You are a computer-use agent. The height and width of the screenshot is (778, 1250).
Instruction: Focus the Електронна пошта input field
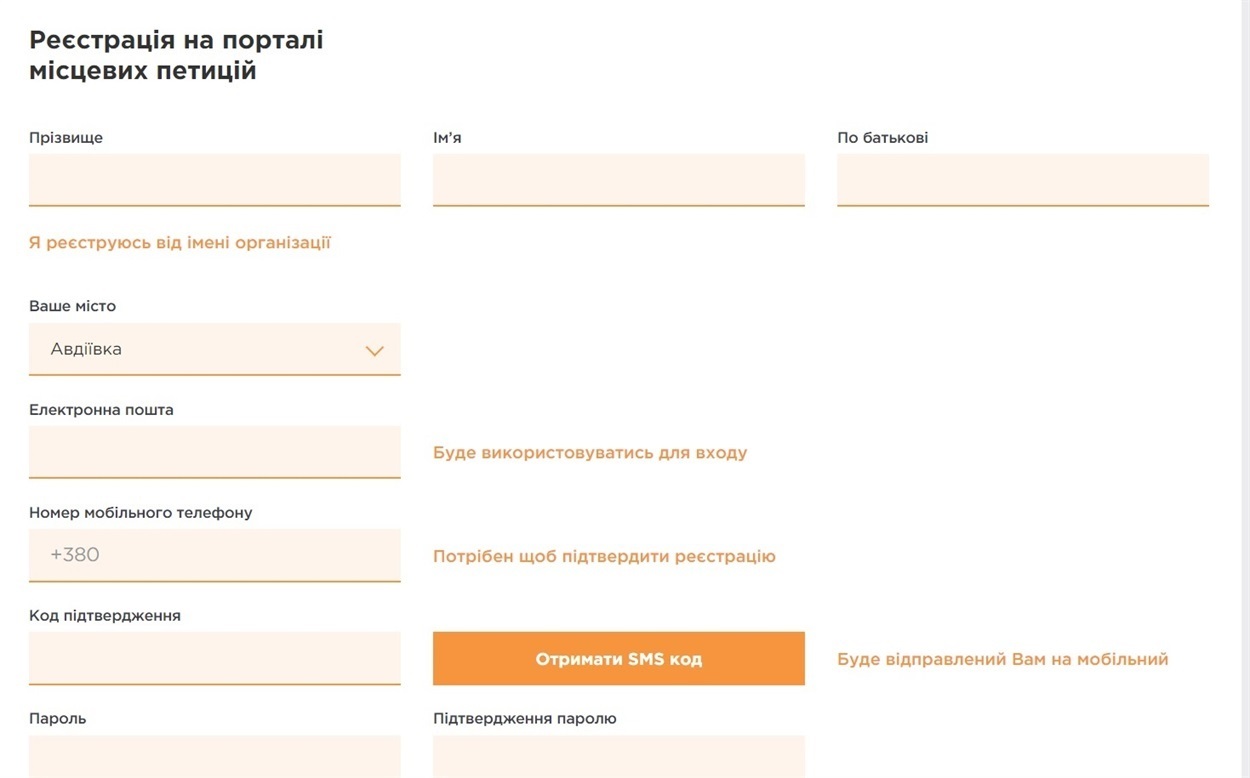pyautogui.click(x=215, y=452)
